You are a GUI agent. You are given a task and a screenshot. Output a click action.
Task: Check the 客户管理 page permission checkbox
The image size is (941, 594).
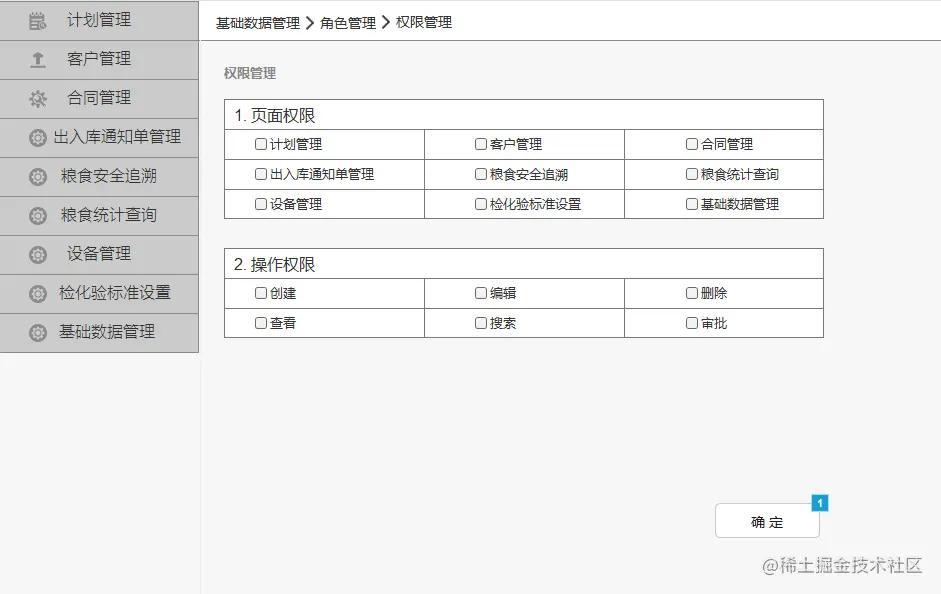481,144
